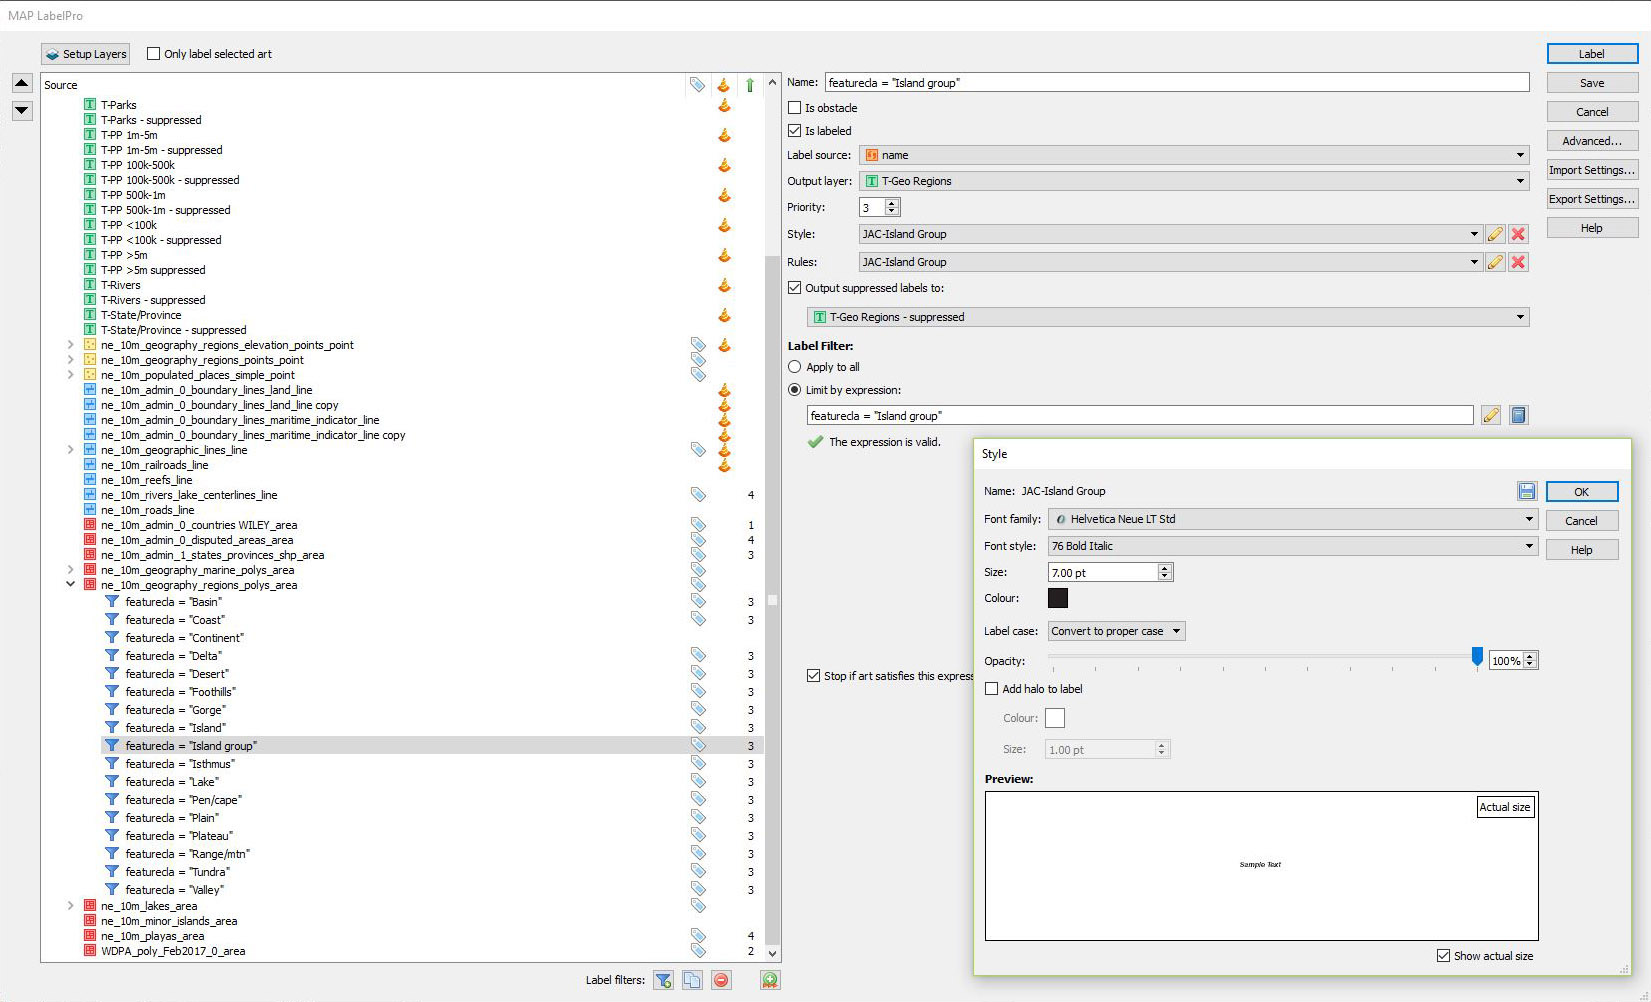Click the black label Colour swatch
The width and height of the screenshot is (1651, 1002).
pos(1057,598)
